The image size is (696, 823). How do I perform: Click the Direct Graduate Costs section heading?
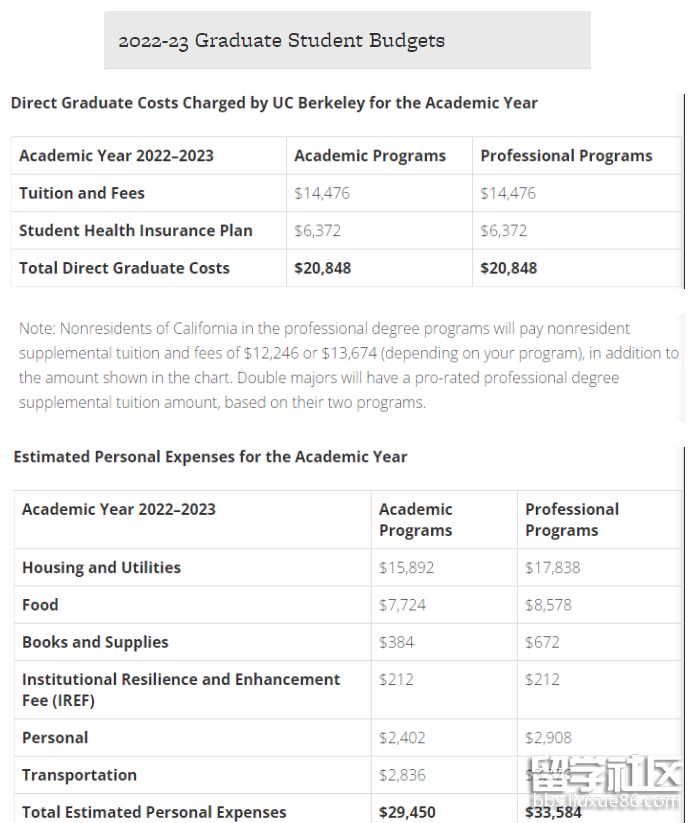click(x=274, y=103)
